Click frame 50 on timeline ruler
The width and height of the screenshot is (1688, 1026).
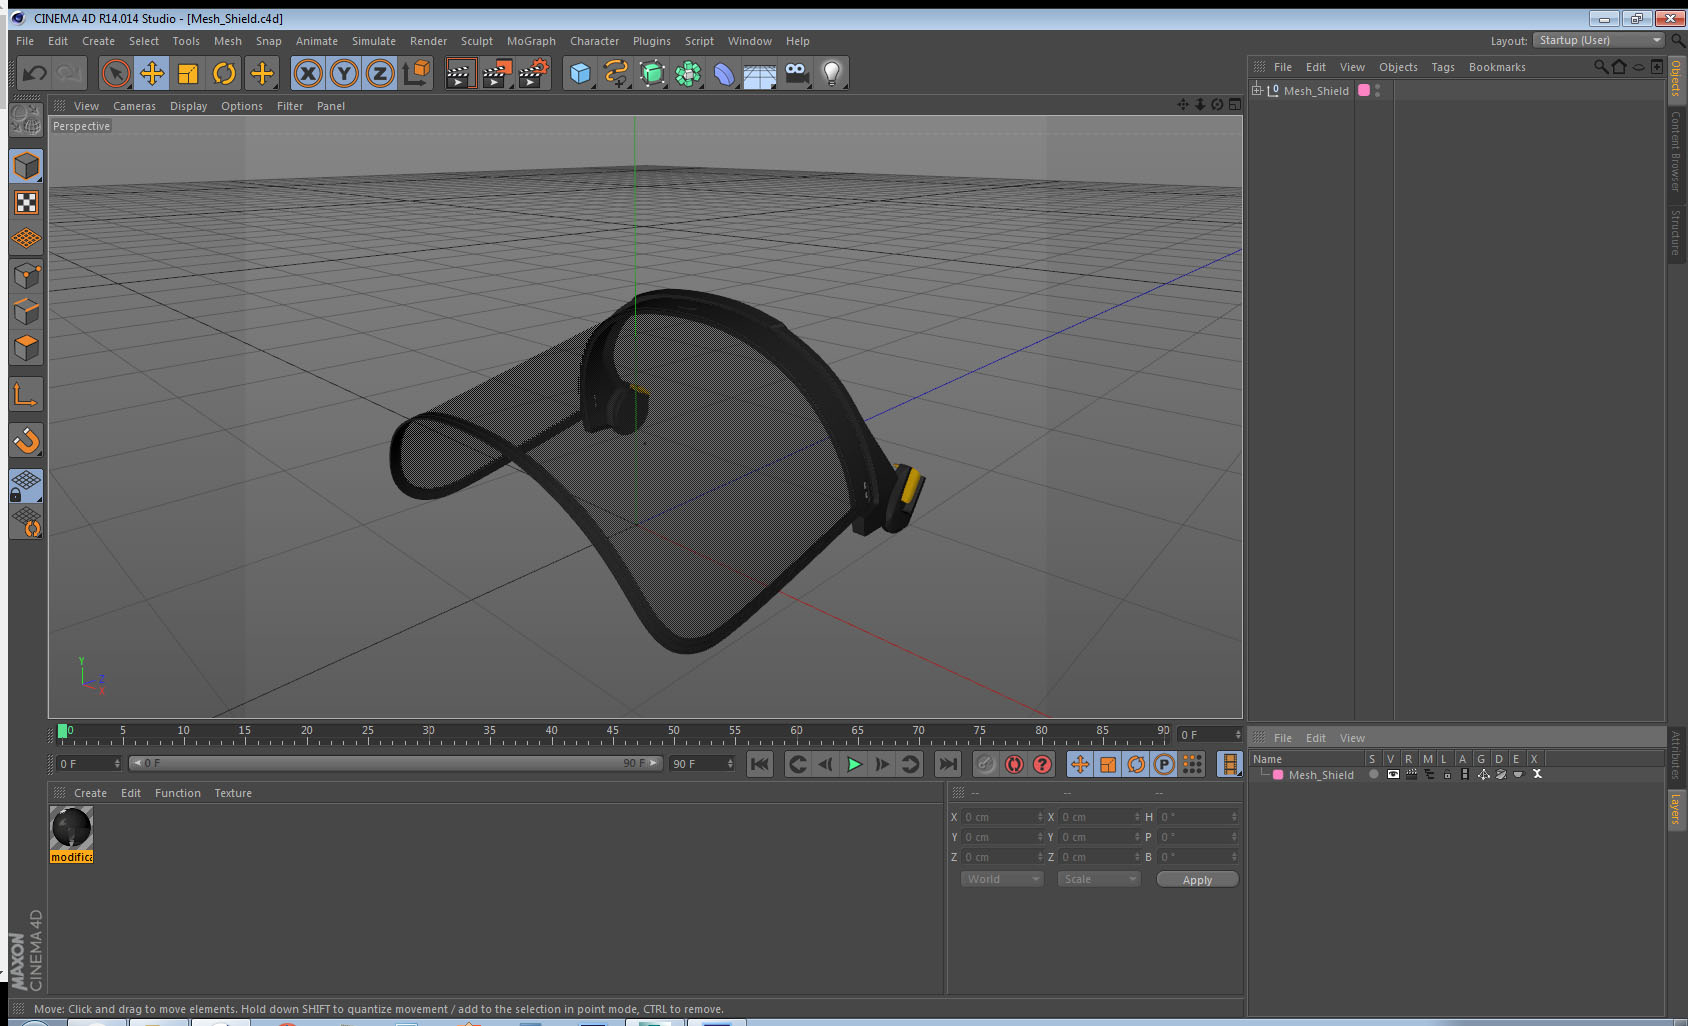pyautogui.click(x=673, y=731)
